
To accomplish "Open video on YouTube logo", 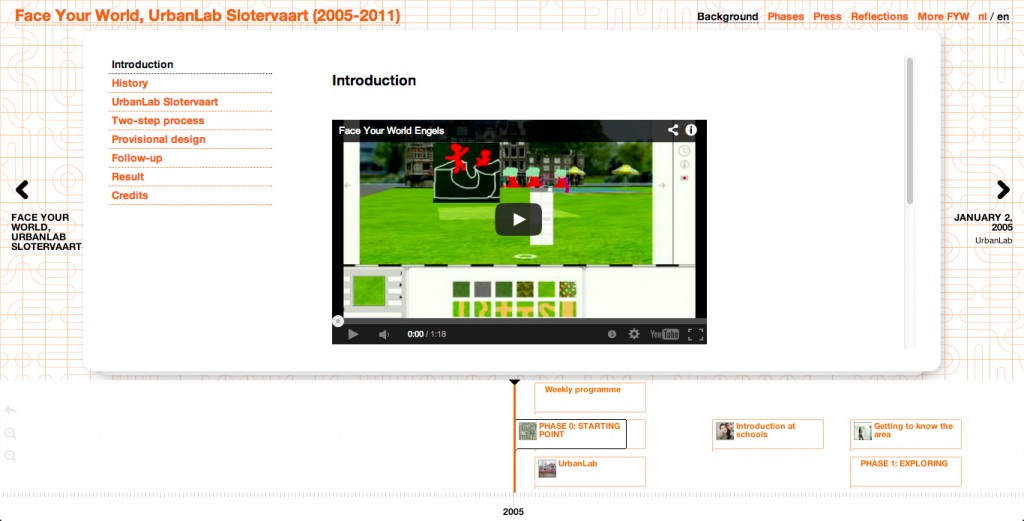I will (x=664, y=334).
